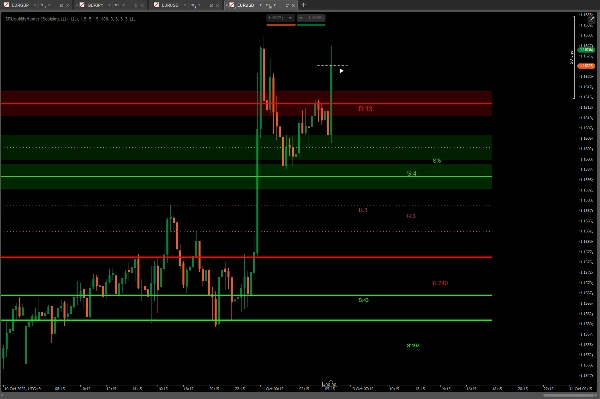Select the orange ask price tag on price axis
This screenshot has width=600, height=399.
[x=586, y=66]
